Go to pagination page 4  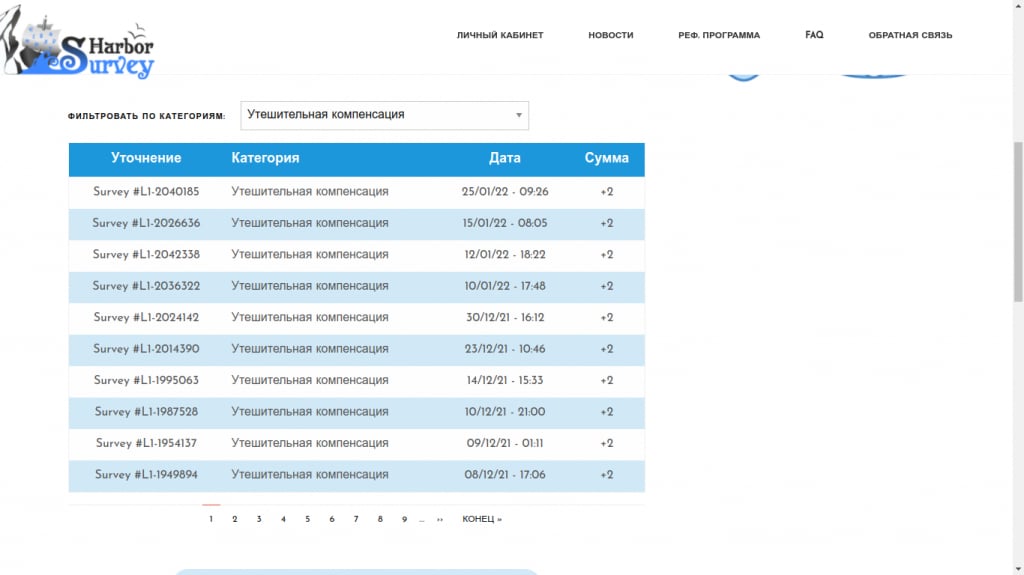(x=283, y=519)
